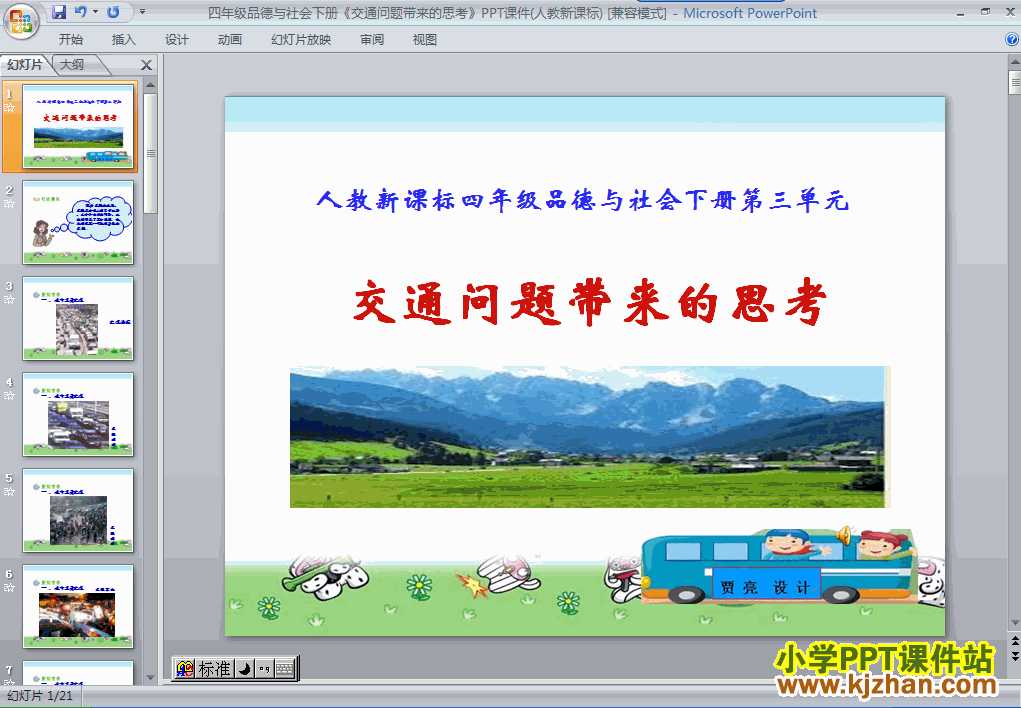
Task: Switch to the 幻灯片 pane tab
Action: point(25,64)
